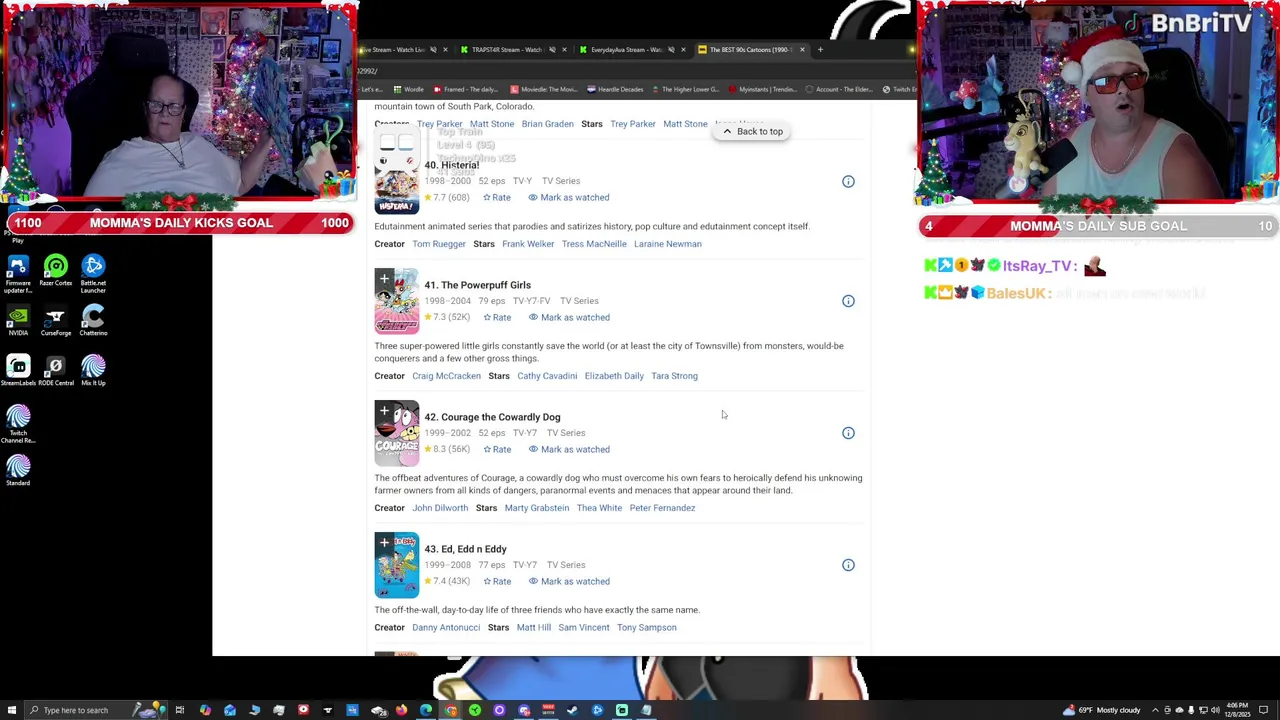Open the Standard desktop shortcut

click(18, 471)
